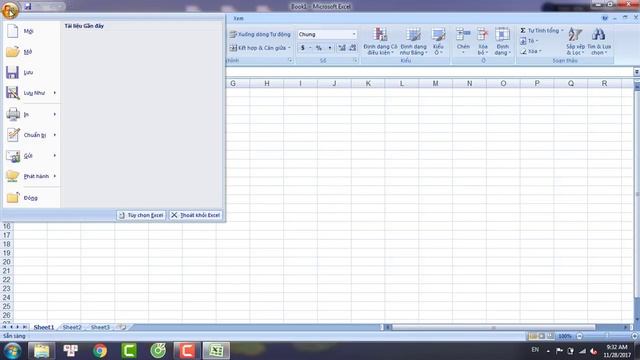Click the comma style icon
Image resolution: width=640 pixels, height=360 pixels.
click(330, 48)
